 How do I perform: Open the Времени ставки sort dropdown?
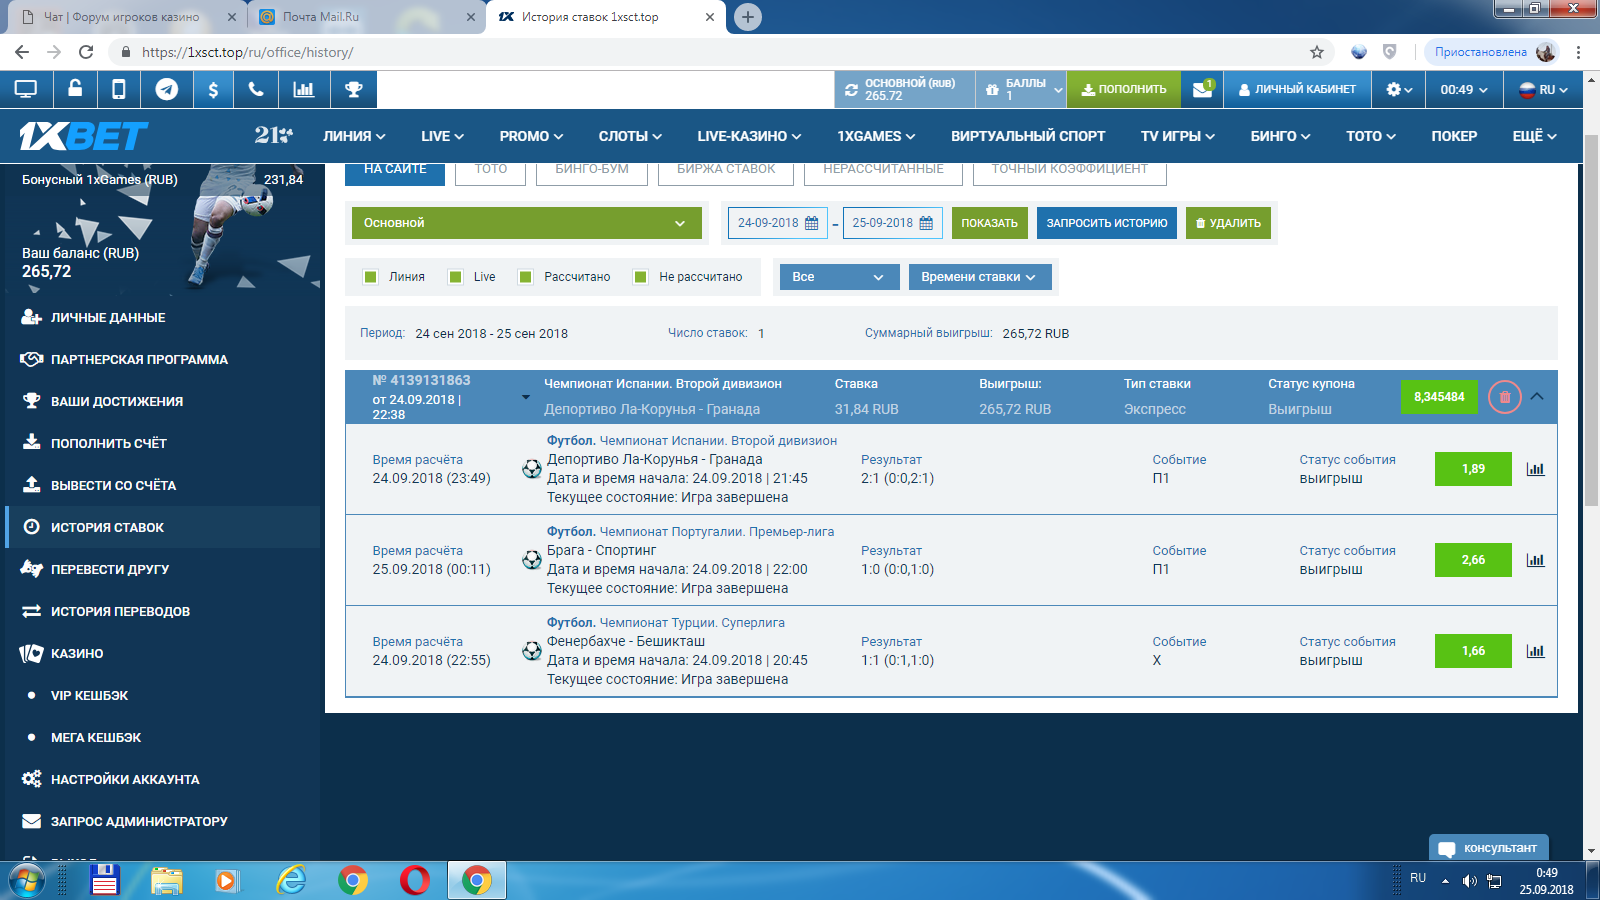click(980, 277)
